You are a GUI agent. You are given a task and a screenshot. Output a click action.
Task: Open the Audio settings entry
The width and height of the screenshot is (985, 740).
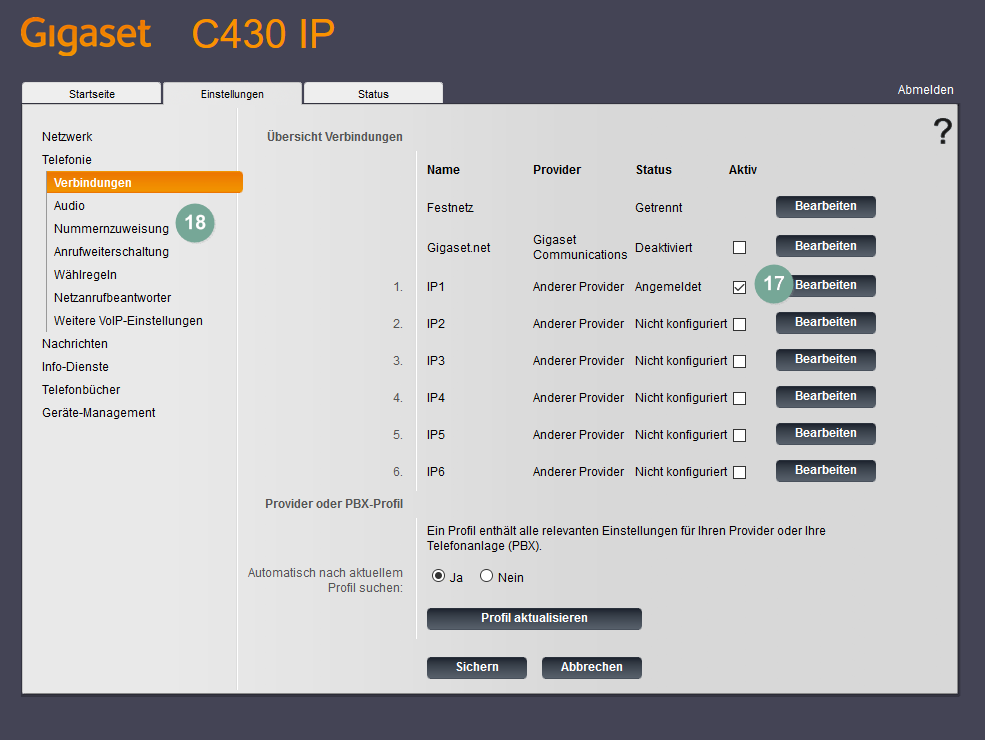point(69,205)
